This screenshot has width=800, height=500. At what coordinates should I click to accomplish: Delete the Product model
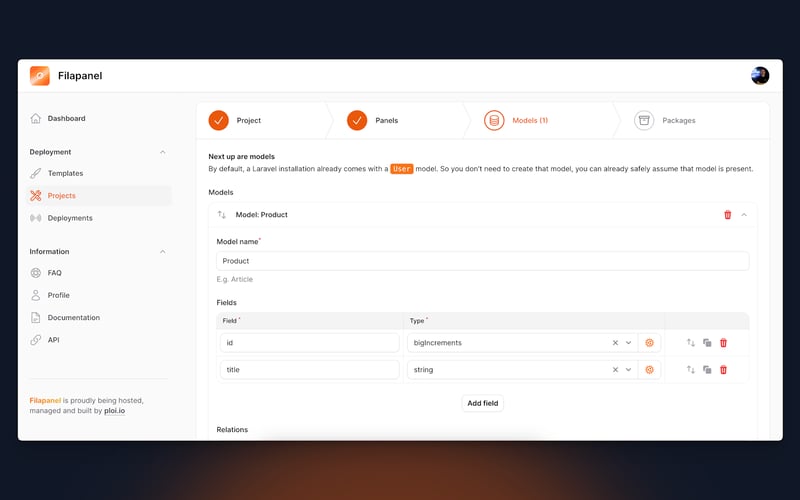coord(728,215)
